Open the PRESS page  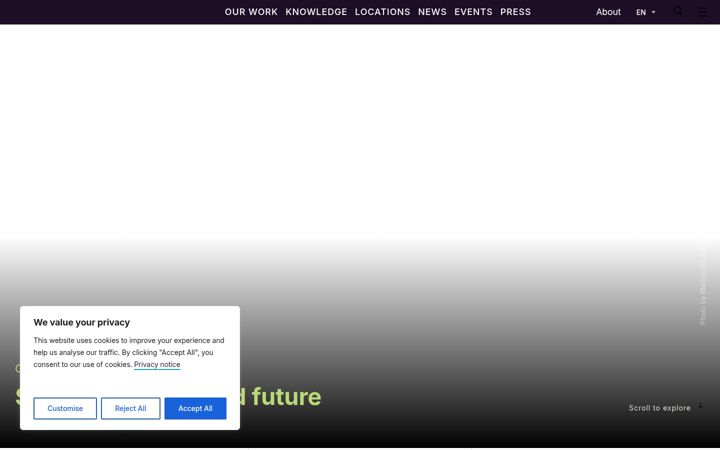(x=515, y=12)
